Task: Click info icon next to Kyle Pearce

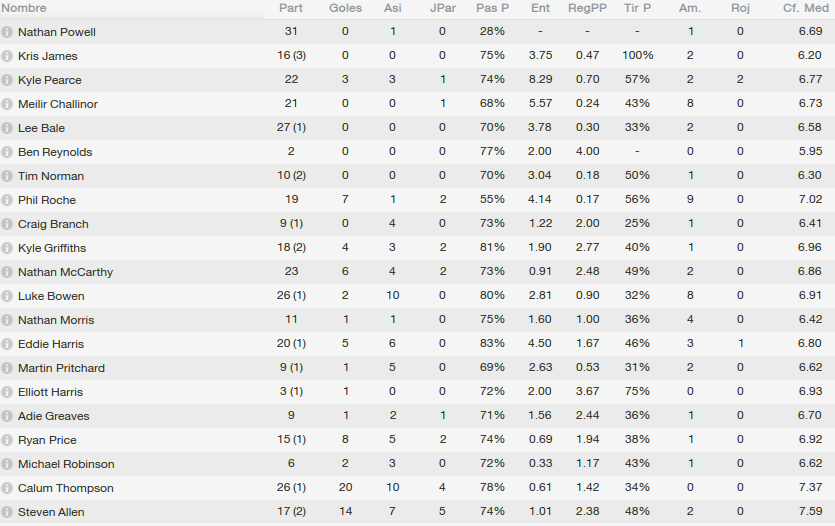Action: 7,80
